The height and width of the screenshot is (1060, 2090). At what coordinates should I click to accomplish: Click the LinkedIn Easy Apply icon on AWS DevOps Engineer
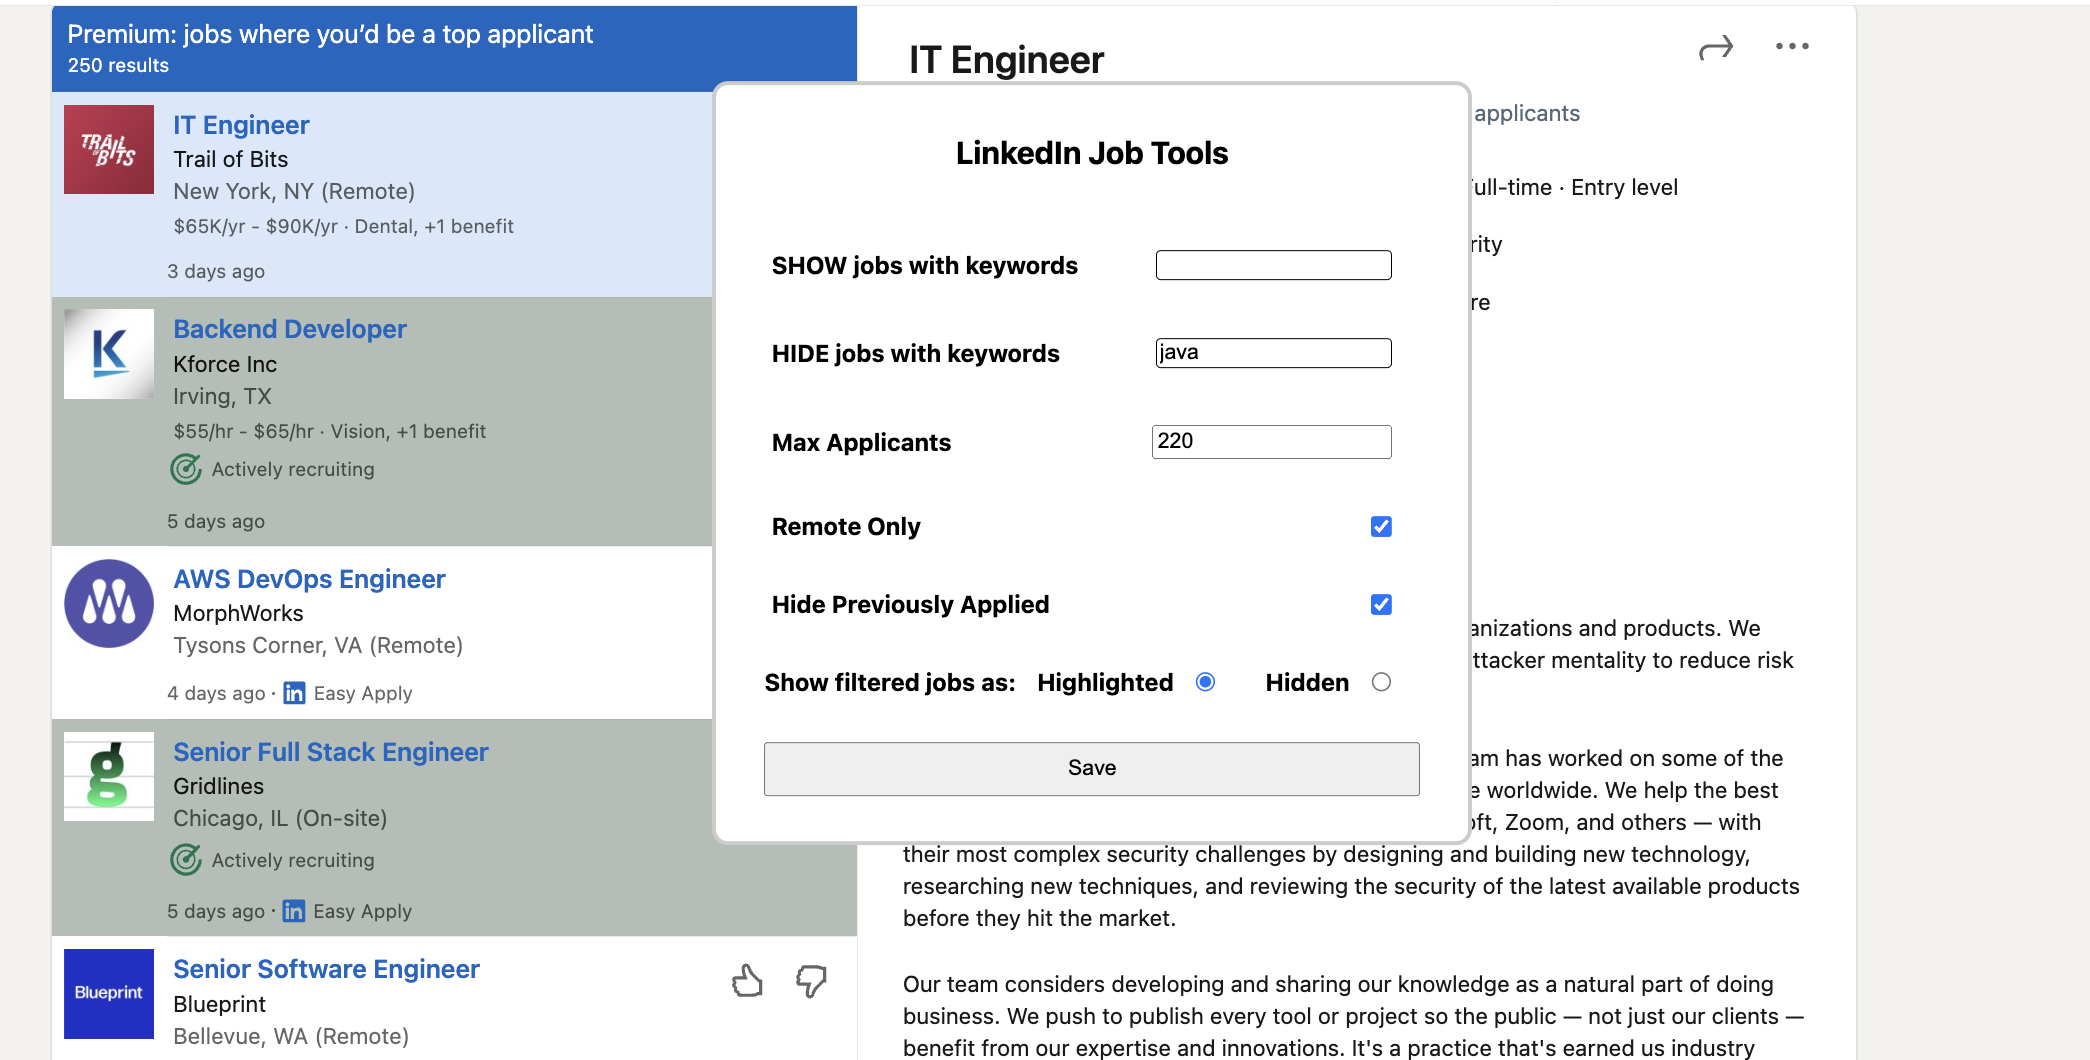point(294,693)
